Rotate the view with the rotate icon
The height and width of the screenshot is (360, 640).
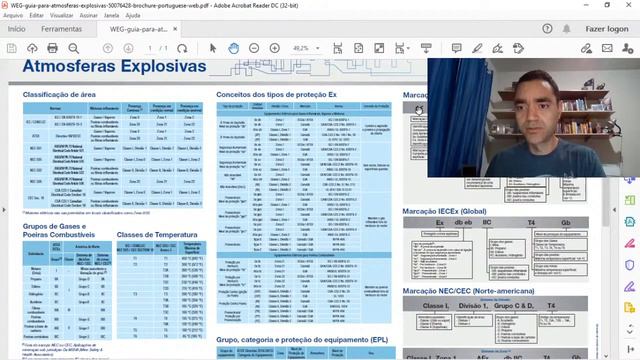pos(182,48)
